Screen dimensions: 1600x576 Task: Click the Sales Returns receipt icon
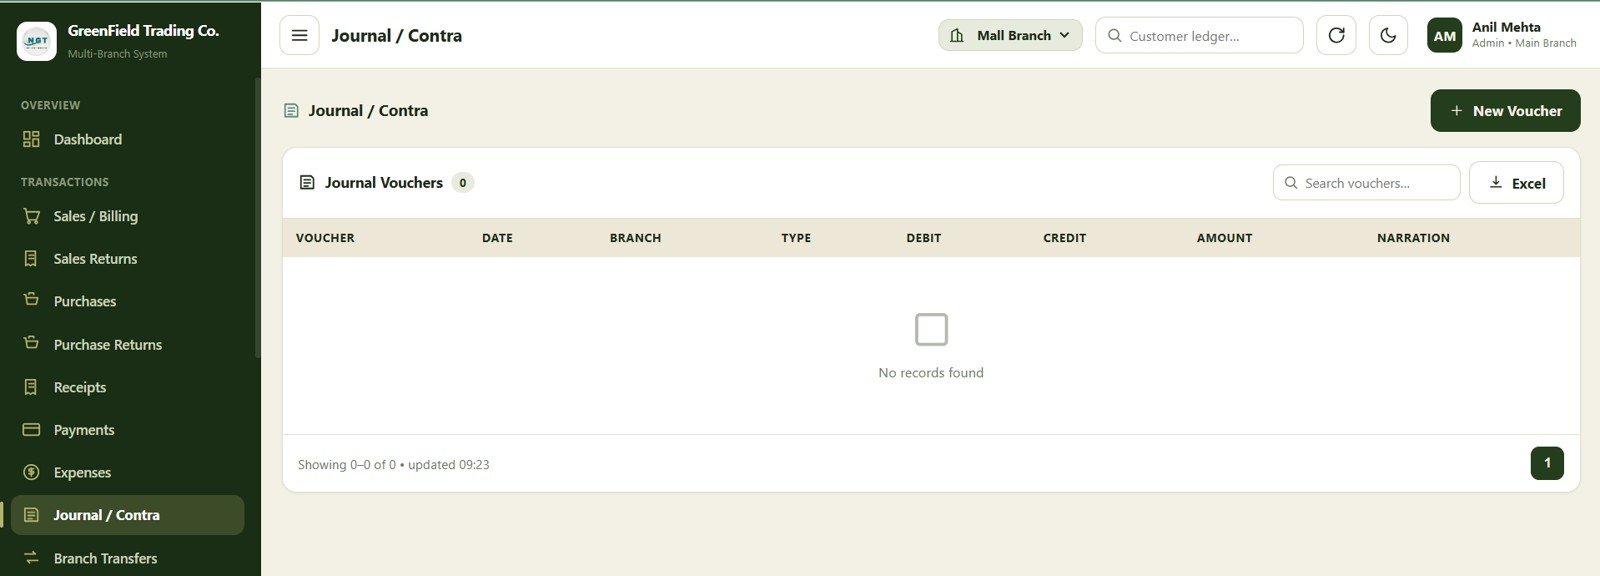coord(31,258)
